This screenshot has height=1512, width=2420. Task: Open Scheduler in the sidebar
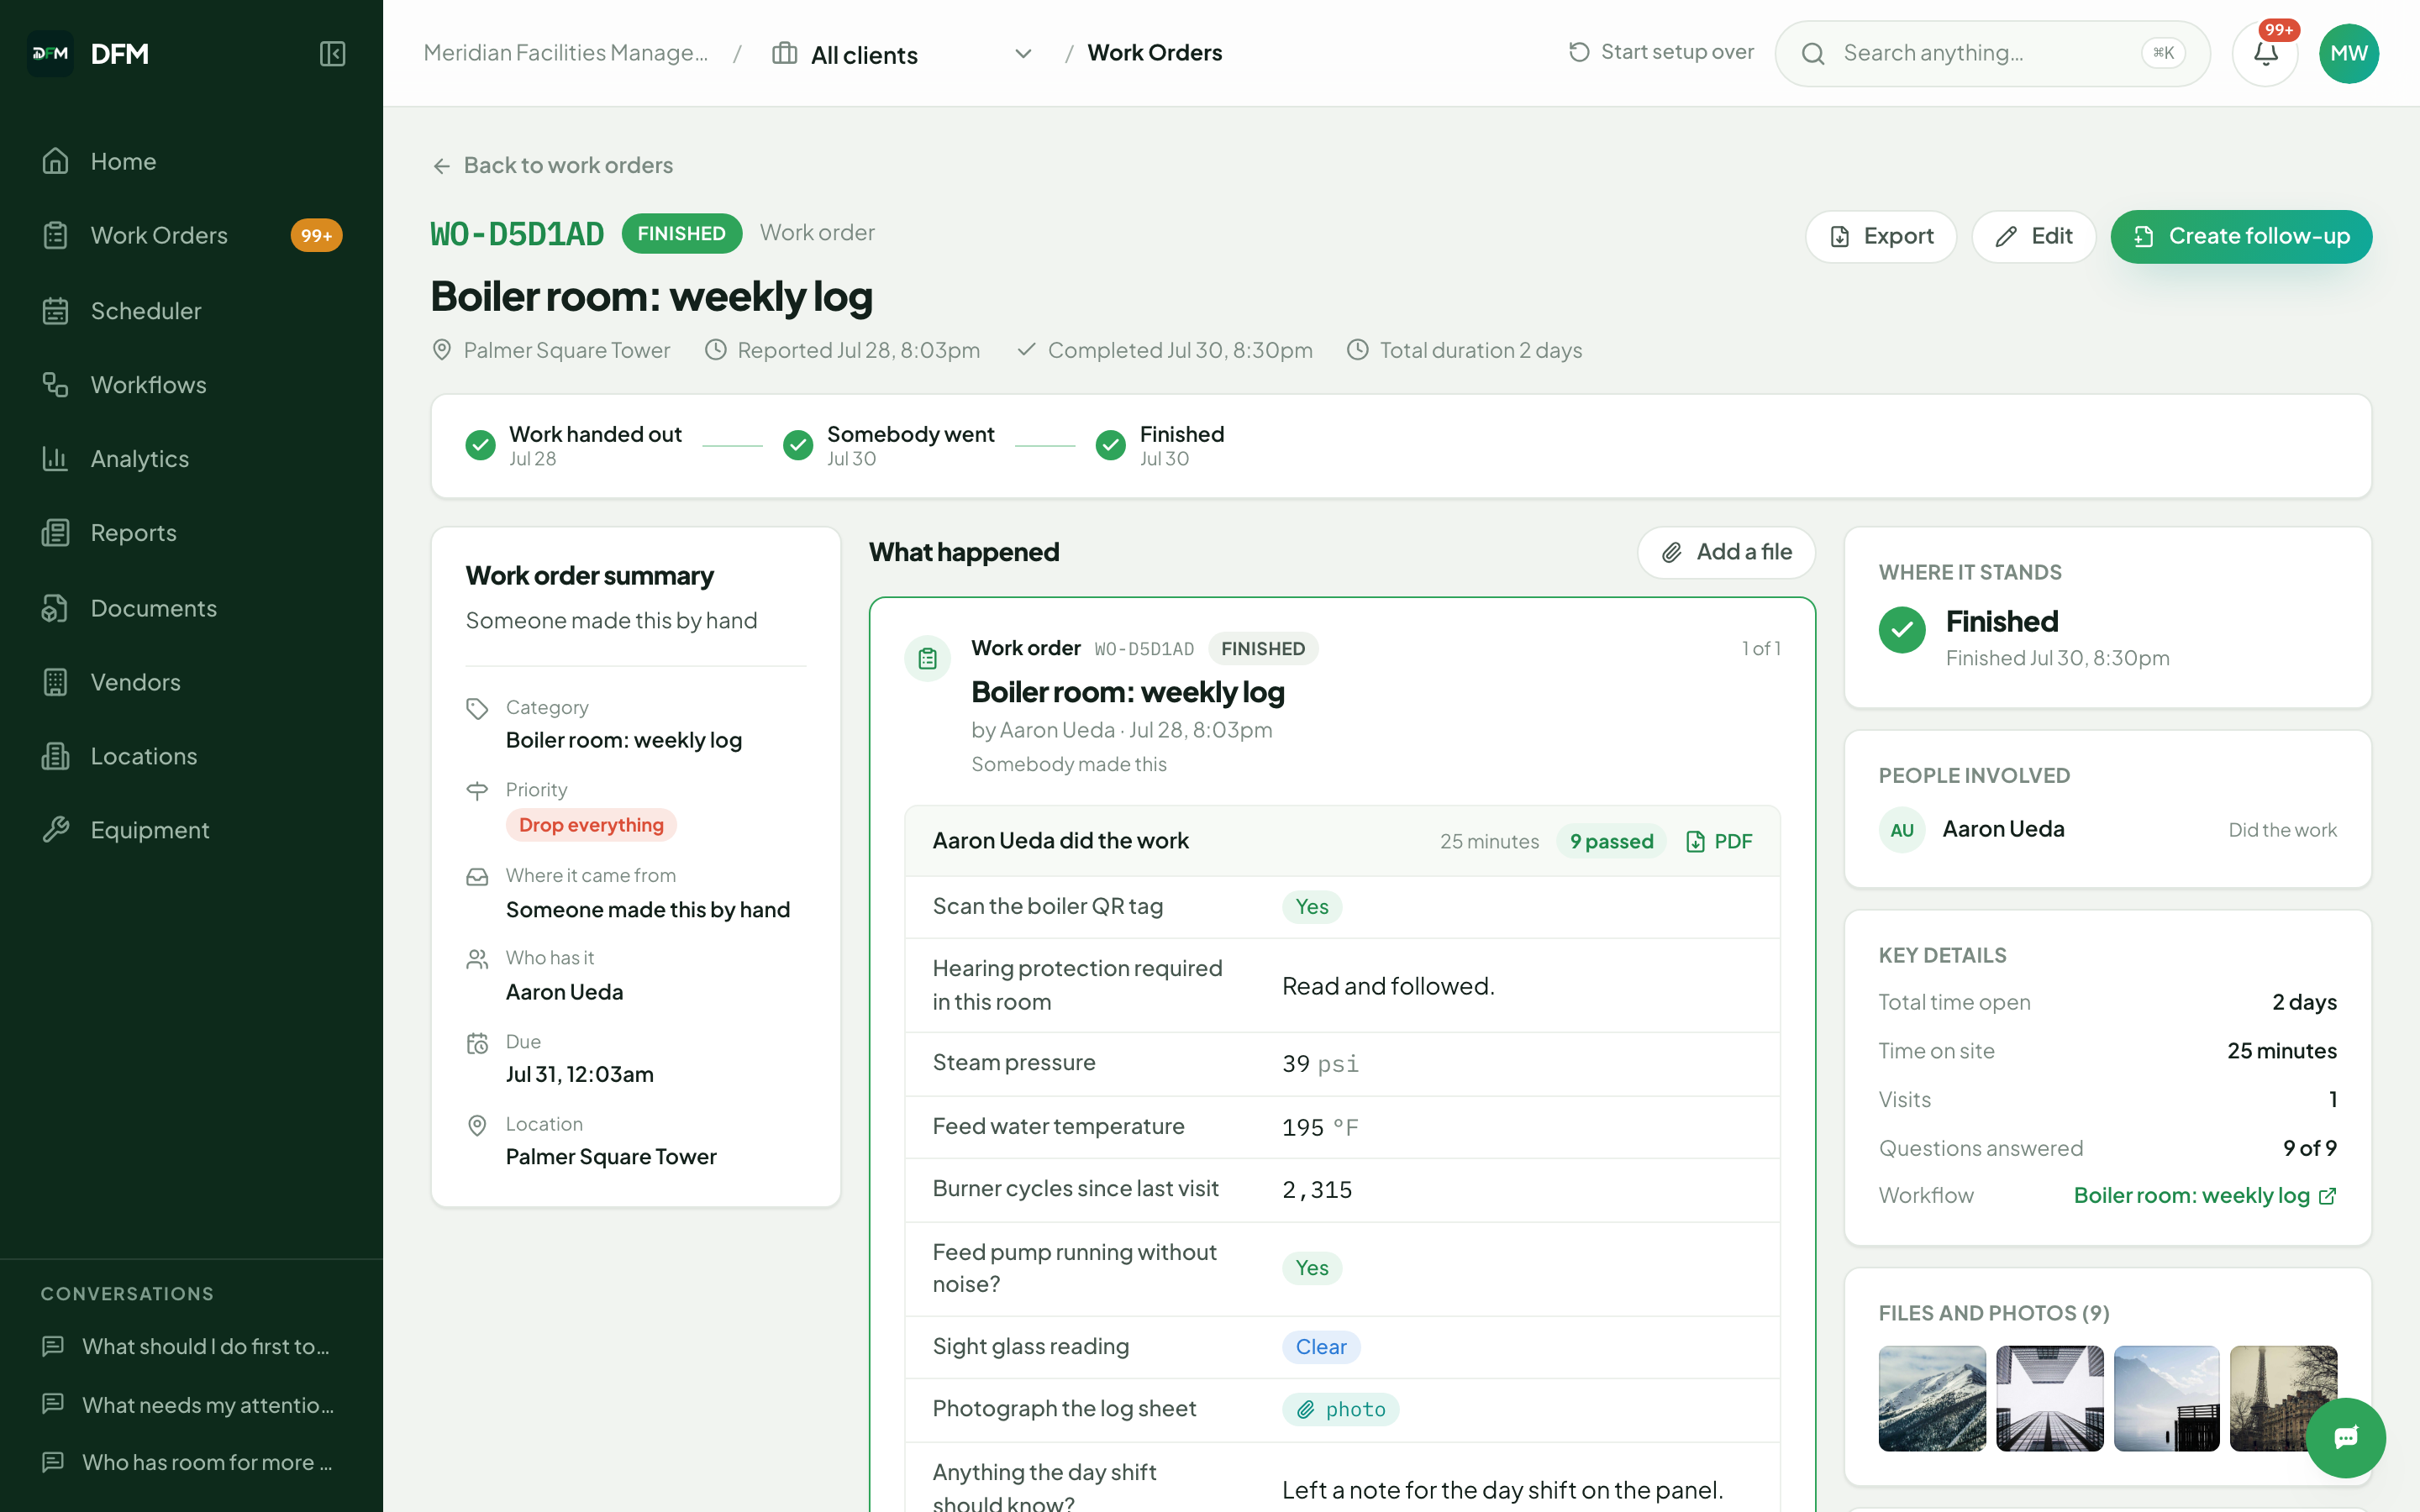(191, 311)
